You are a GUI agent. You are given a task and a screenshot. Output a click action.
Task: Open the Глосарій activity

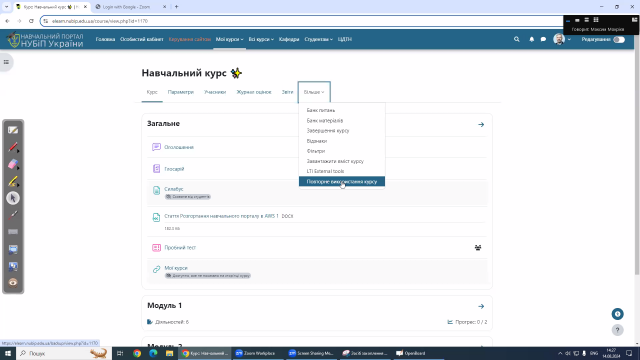pos(174,169)
